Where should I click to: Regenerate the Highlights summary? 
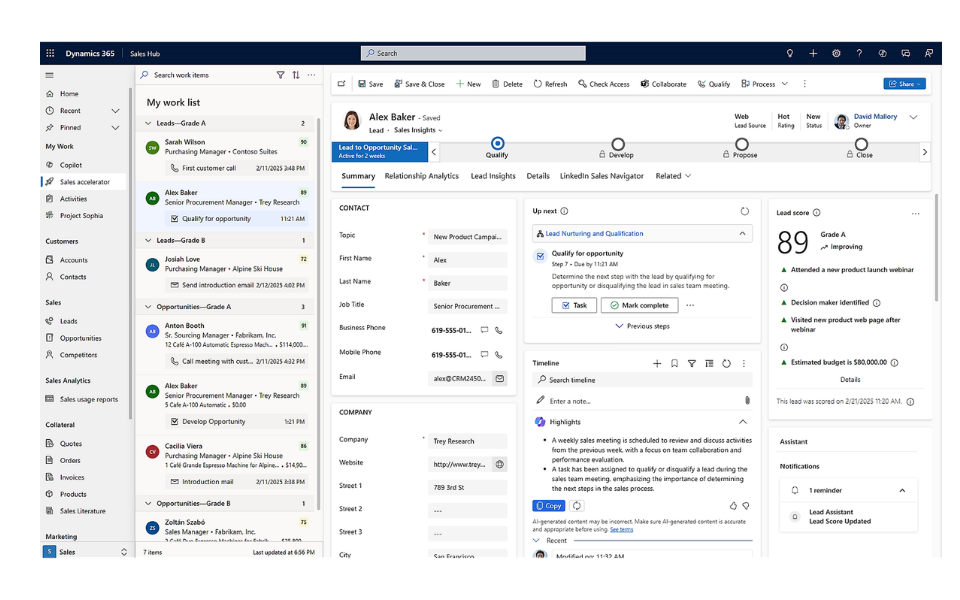(577, 506)
